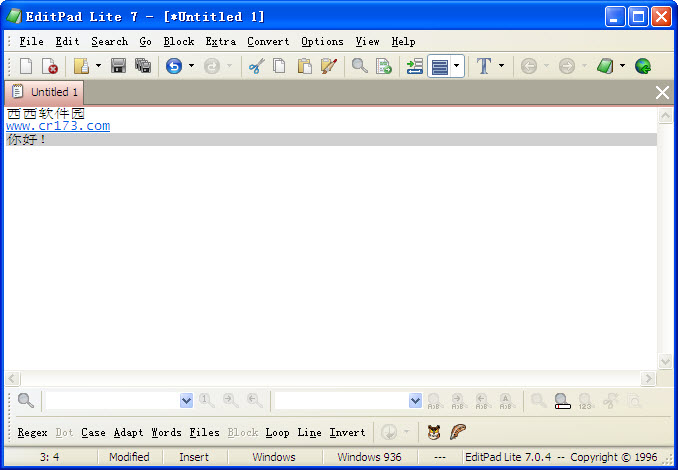Expand the search text dropdown arrow
Image resolution: width=678 pixels, height=470 pixels.
(x=186, y=401)
